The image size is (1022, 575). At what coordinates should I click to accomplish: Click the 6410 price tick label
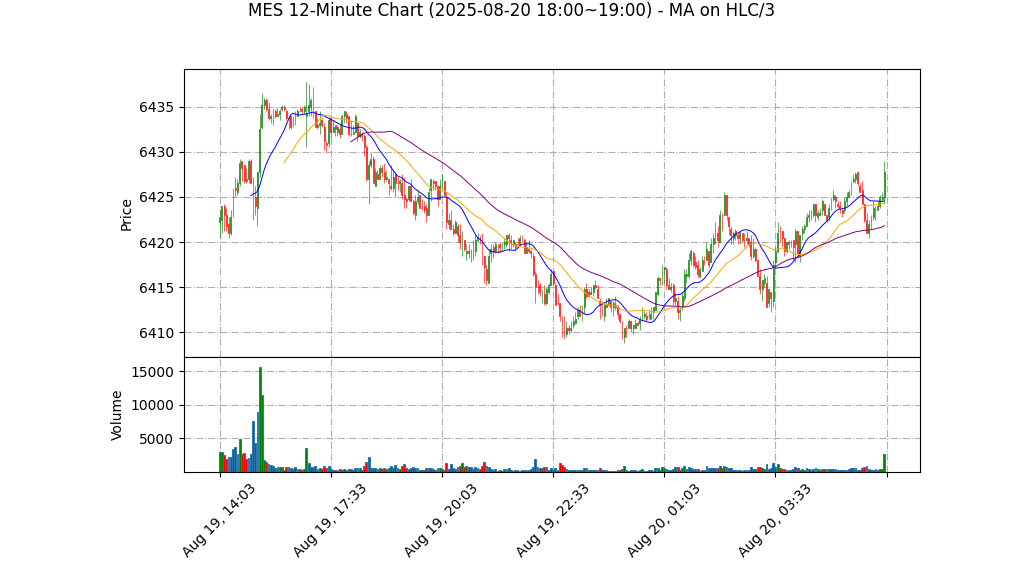pyautogui.click(x=157, y=333)
